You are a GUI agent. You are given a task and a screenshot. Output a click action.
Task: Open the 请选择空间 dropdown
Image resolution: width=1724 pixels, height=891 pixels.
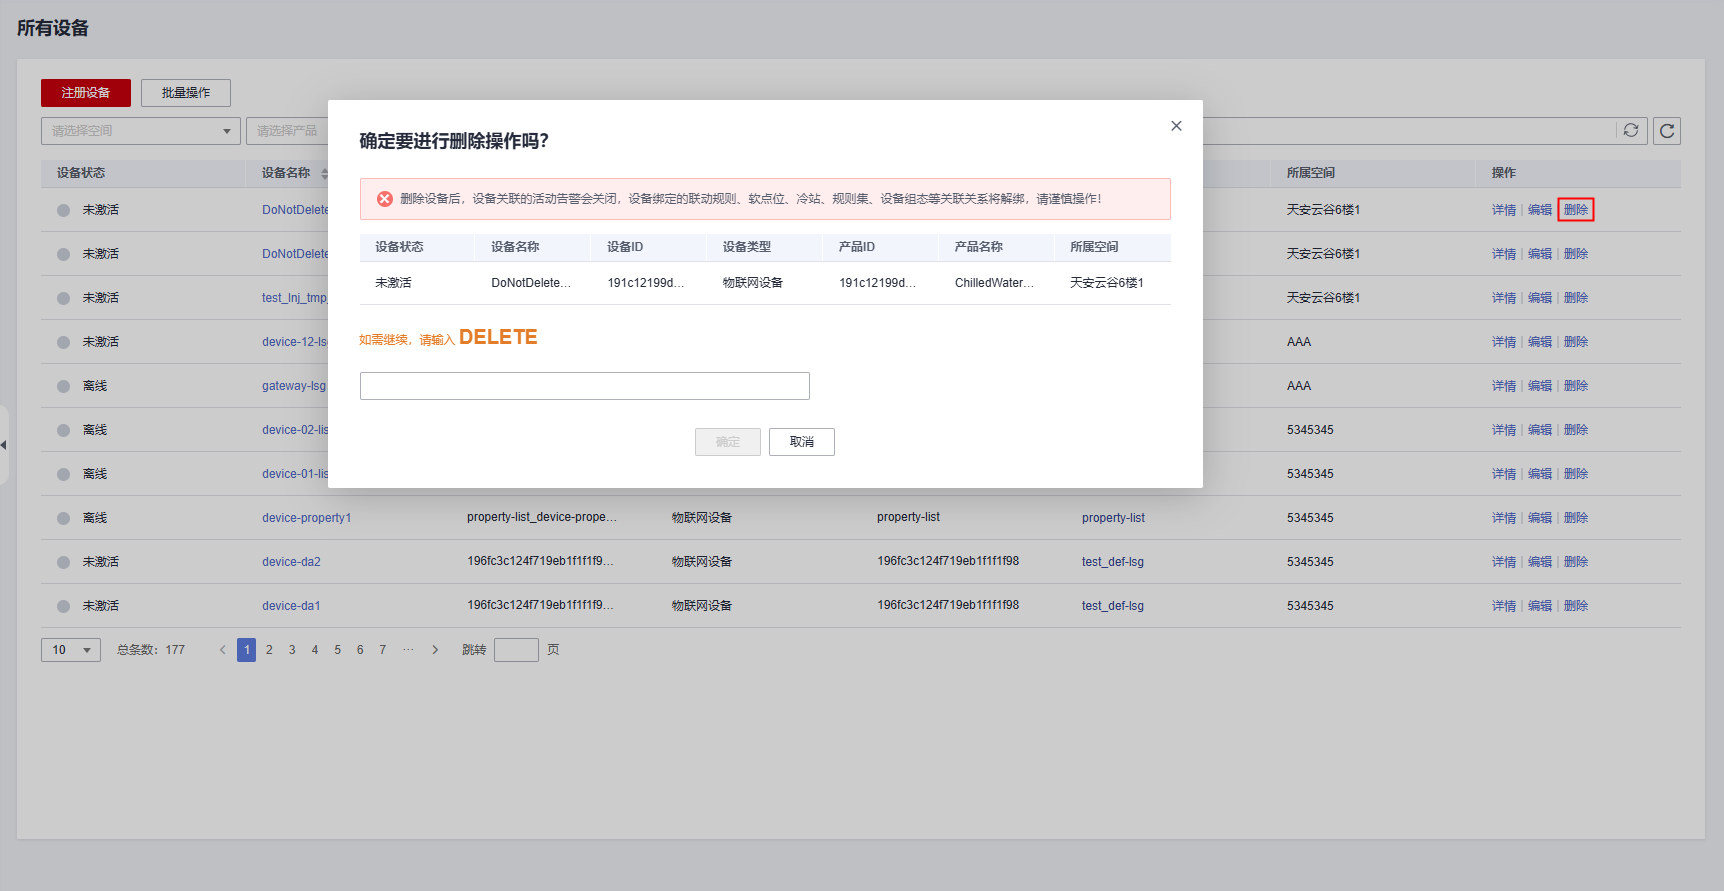coord(141,131)
